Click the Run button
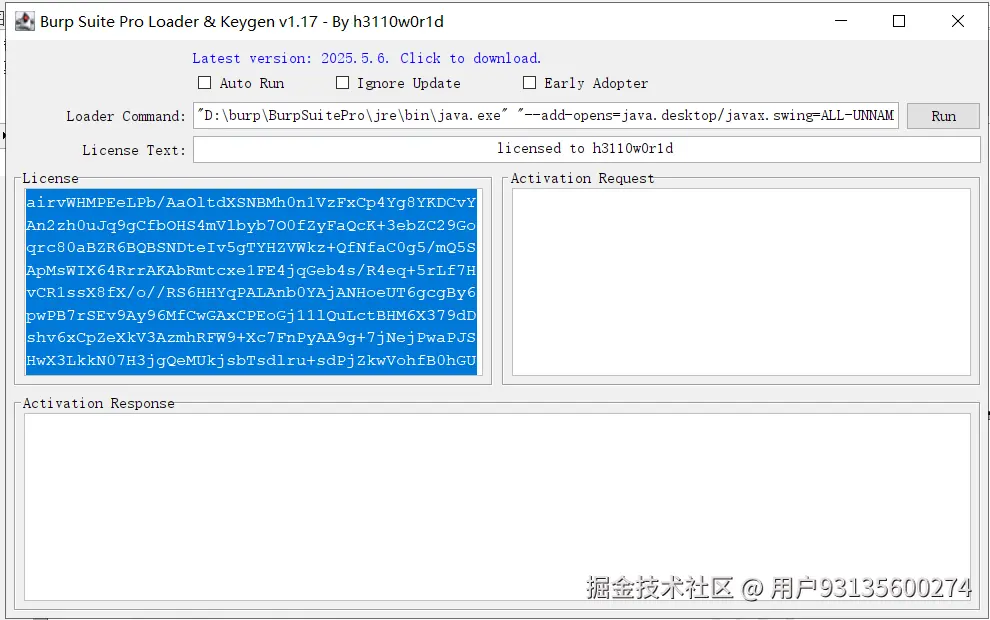This screenshot has width=990, height=620. tap(943, 116)
